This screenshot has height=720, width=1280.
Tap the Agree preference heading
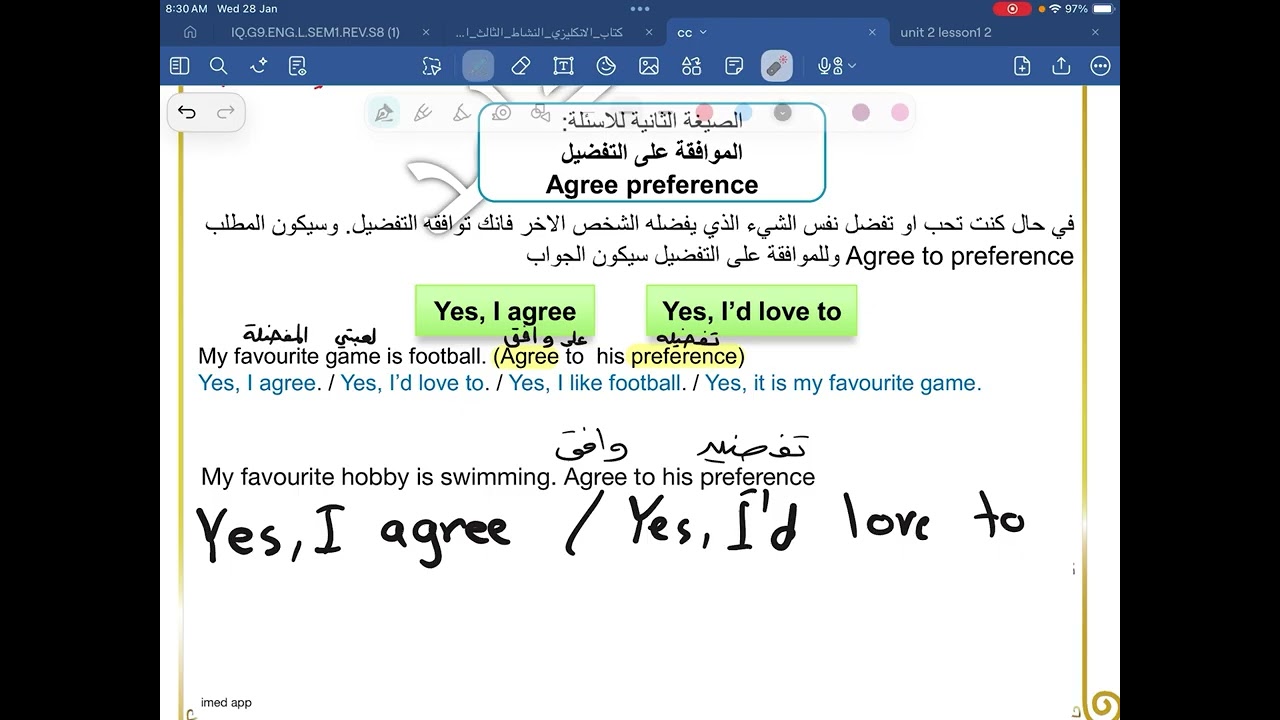652,185
